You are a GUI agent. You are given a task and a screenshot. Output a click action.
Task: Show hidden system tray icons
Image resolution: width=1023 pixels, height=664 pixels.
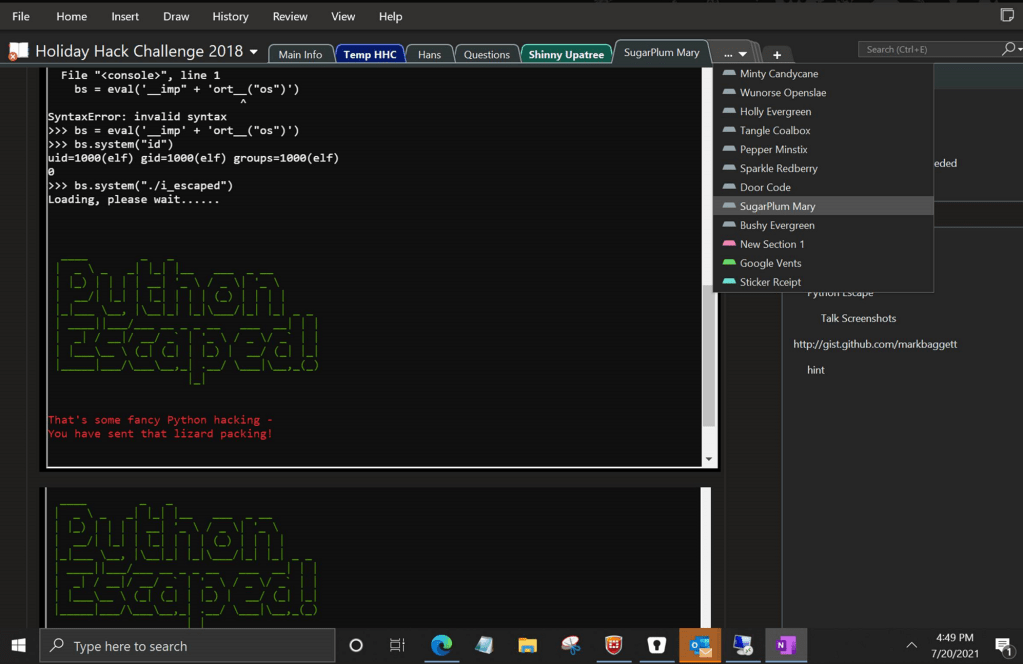click(911, 645)
